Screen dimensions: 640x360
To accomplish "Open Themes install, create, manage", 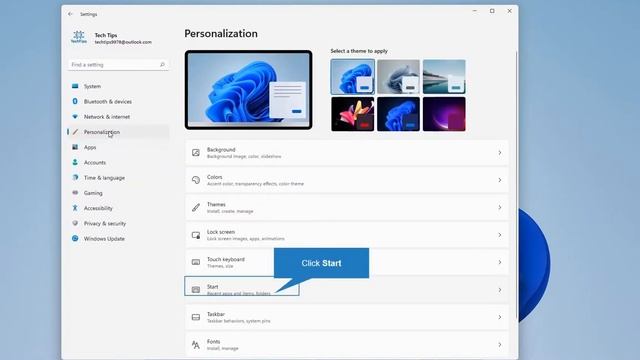I will (347, 207).
